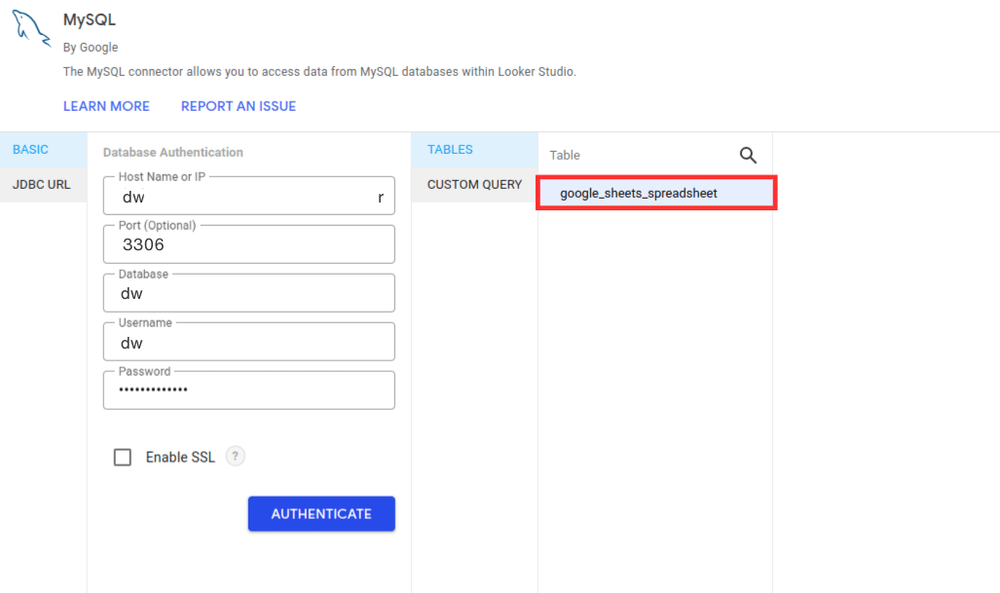Open the LEARN MORE link
The height and width of the screenshot is (593, 1000).
coord(106,105)
